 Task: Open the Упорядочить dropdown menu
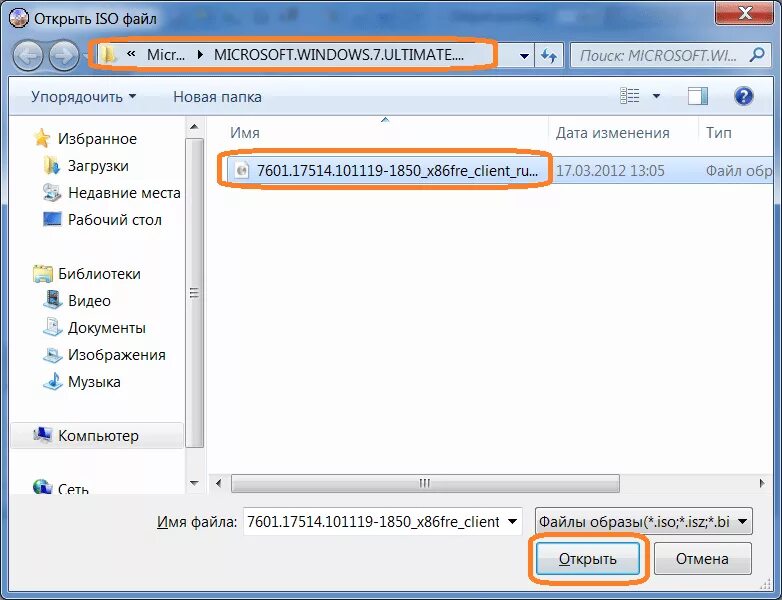tap(83, 96)
